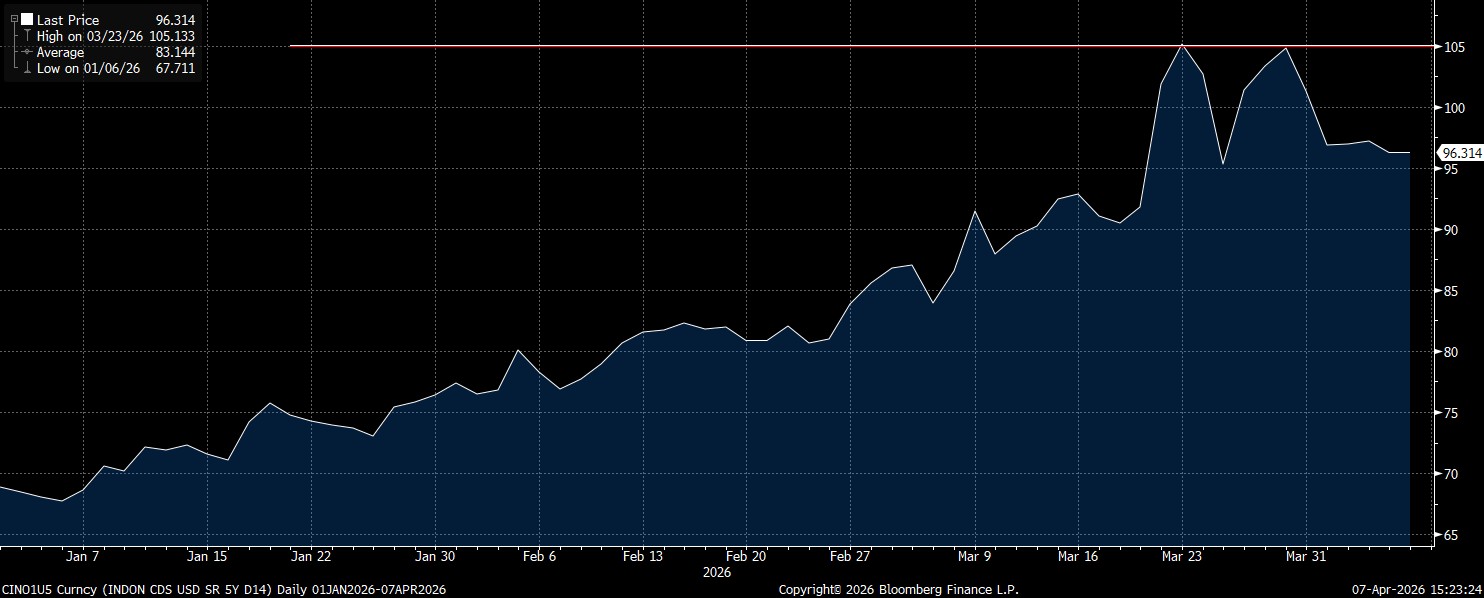
Task: Click the CINO1U5 Curncy ticker description text
Action: pyautogui.click(x=225, y=589)
